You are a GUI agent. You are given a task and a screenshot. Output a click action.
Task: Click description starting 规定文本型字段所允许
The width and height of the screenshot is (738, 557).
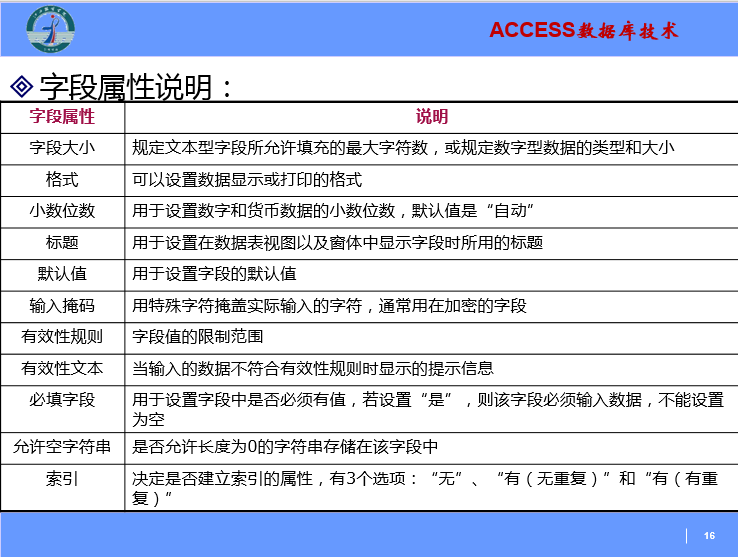pos(403,148)
